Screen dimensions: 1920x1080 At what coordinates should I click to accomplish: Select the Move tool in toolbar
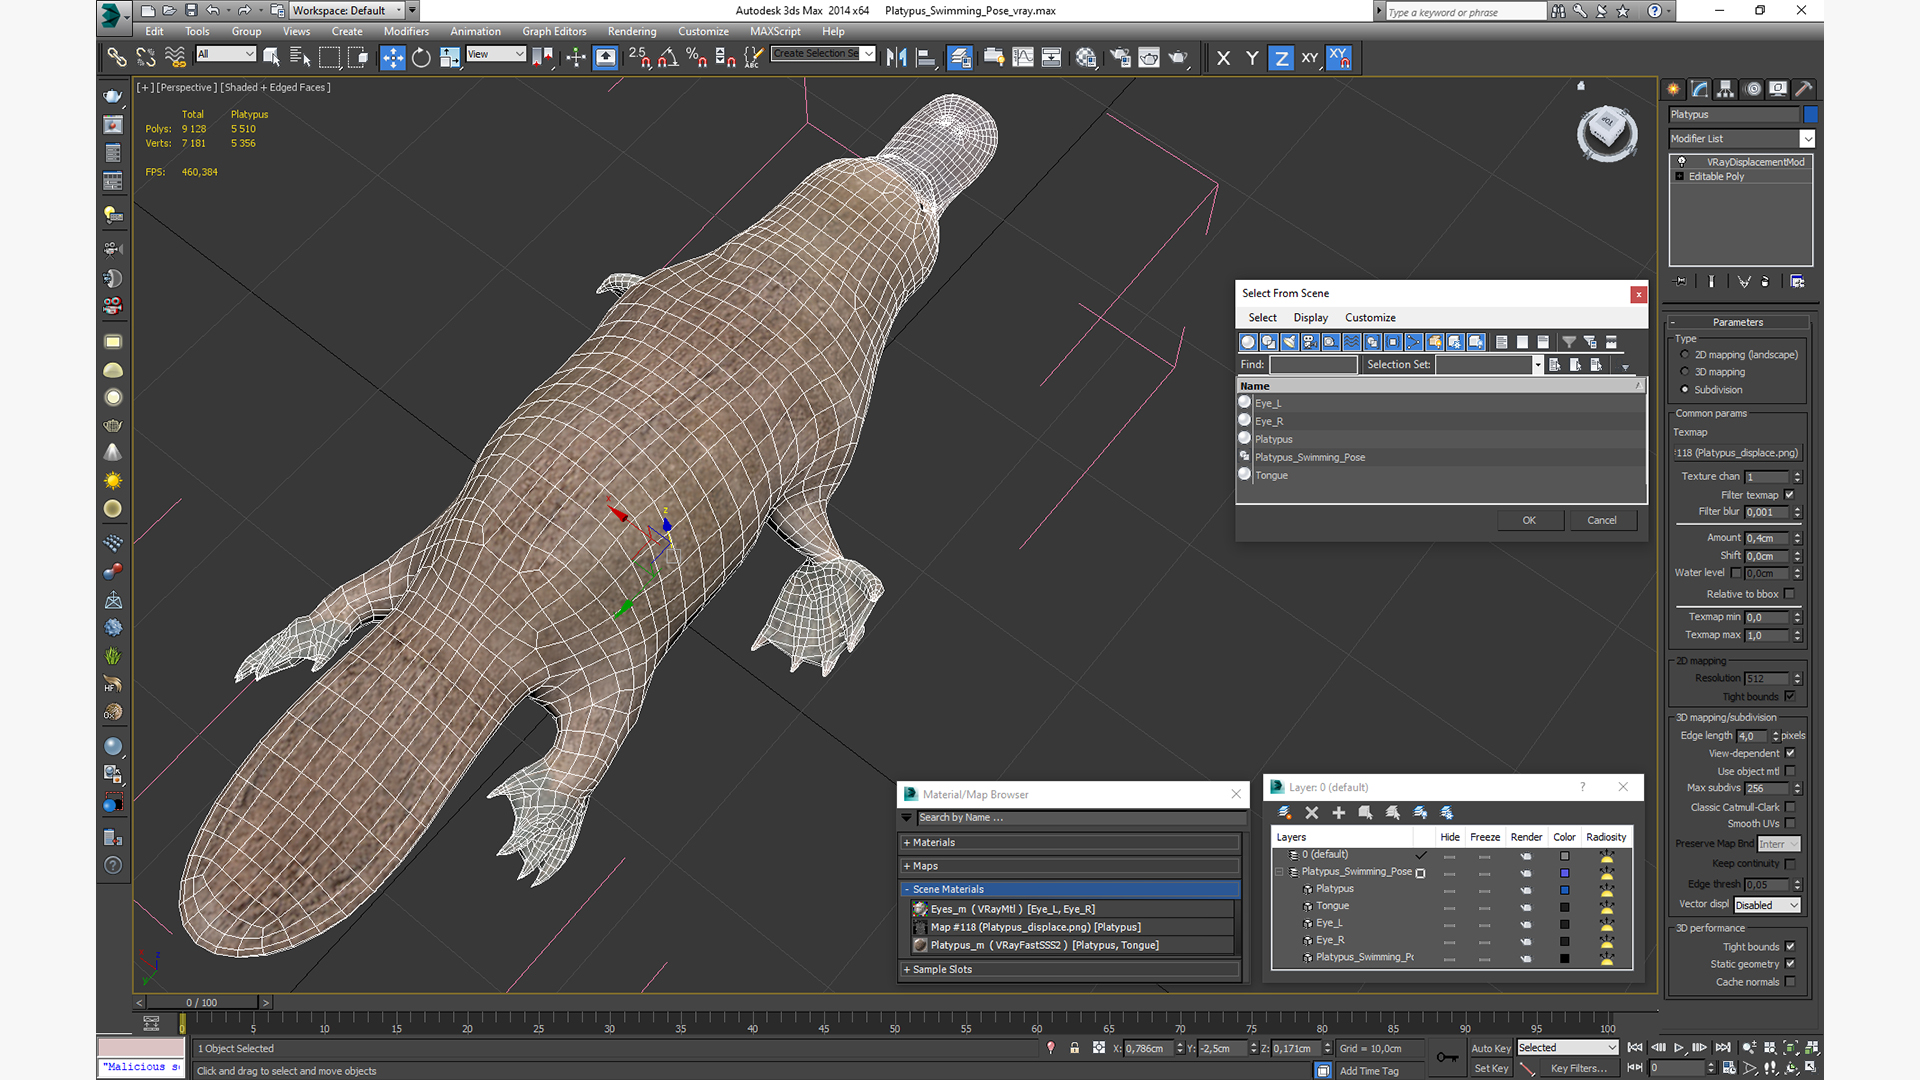click(x=392, y=55)
